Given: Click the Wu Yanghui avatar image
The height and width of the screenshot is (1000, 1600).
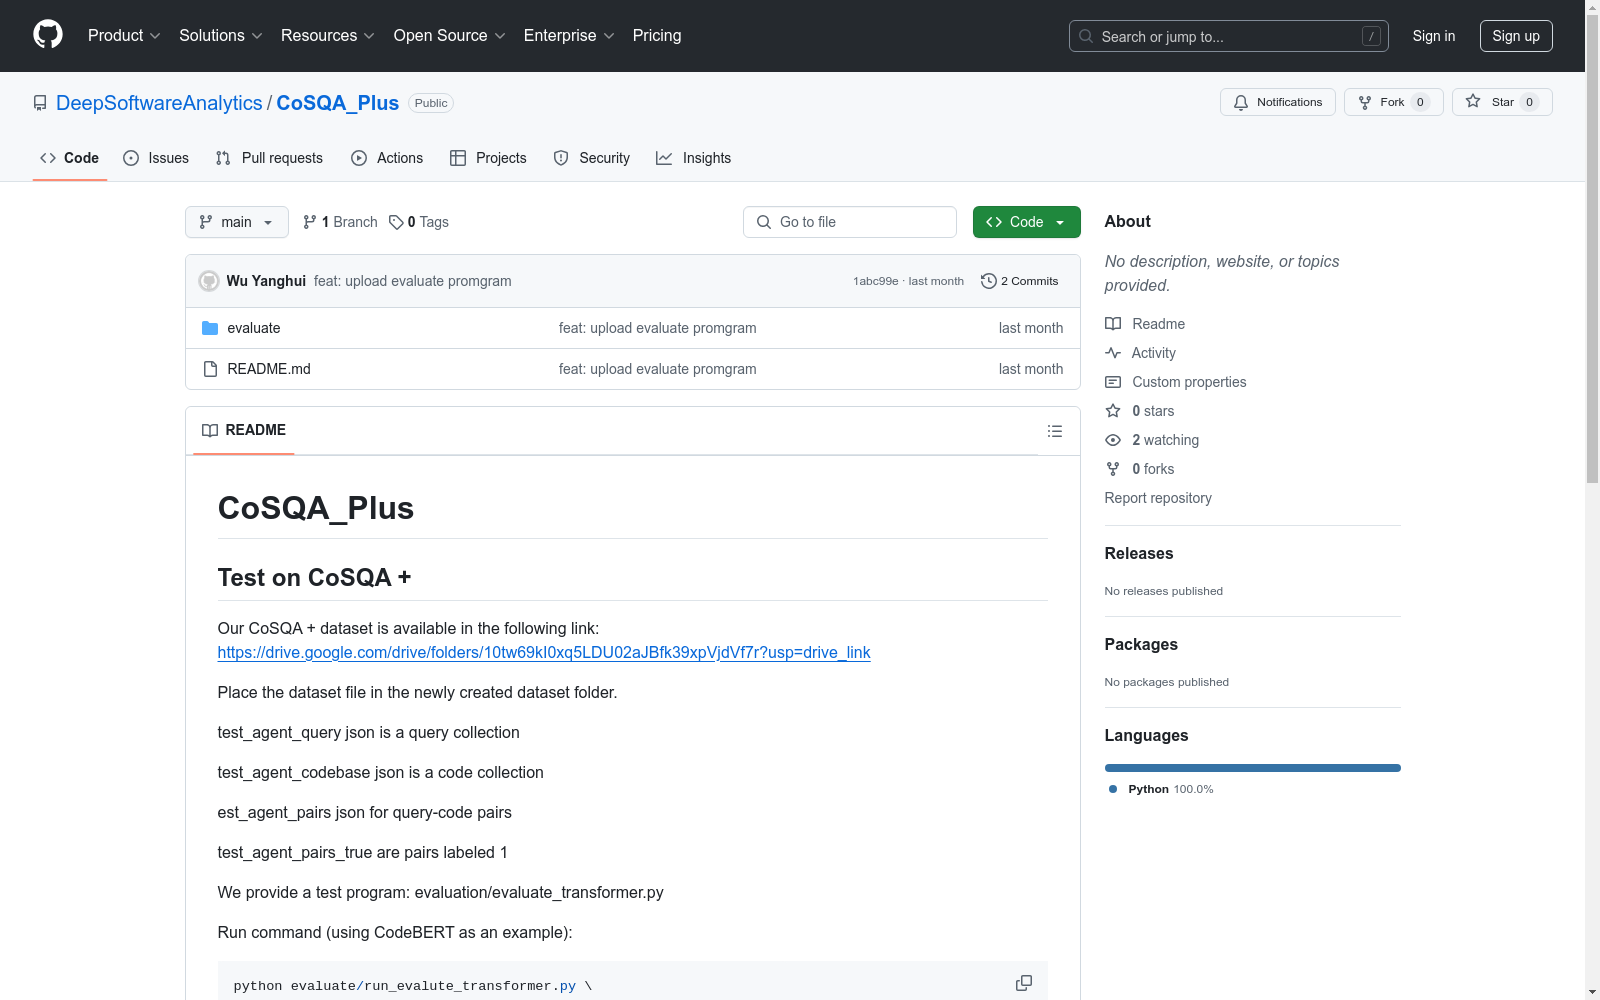Looking at the screenshot, I should coord(209,281).
